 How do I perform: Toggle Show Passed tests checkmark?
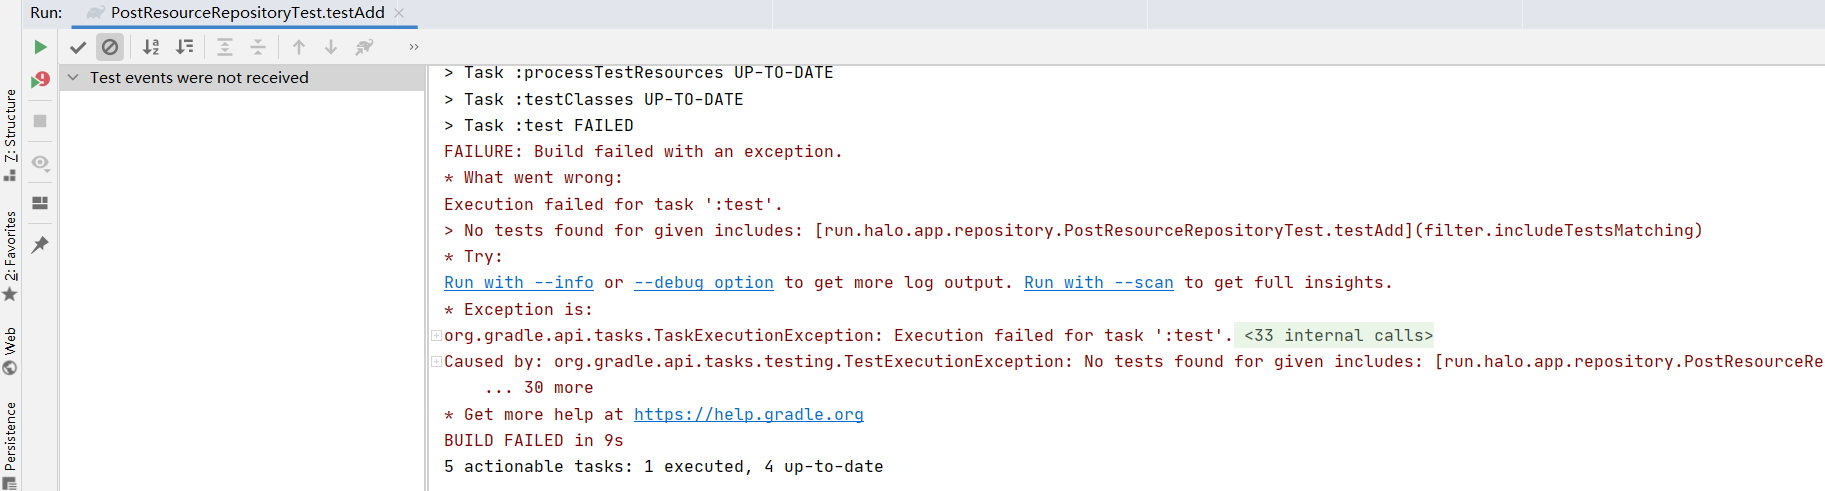(78, 47)
